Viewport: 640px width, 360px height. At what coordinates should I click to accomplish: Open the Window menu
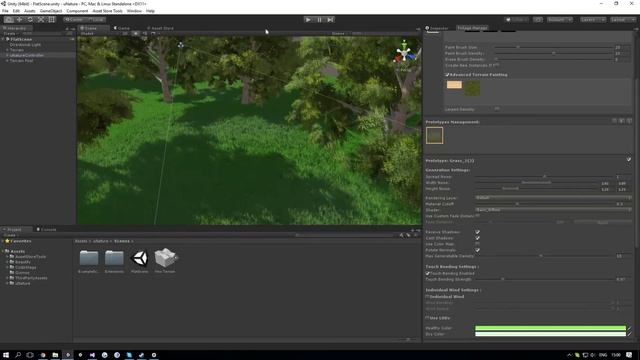(x=134, y=11)
